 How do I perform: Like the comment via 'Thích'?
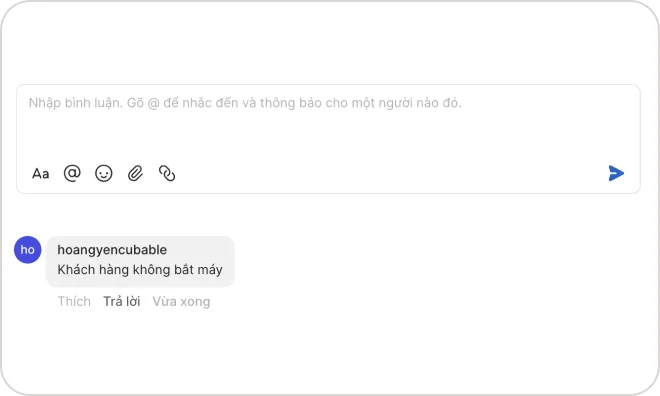point(74,301)
